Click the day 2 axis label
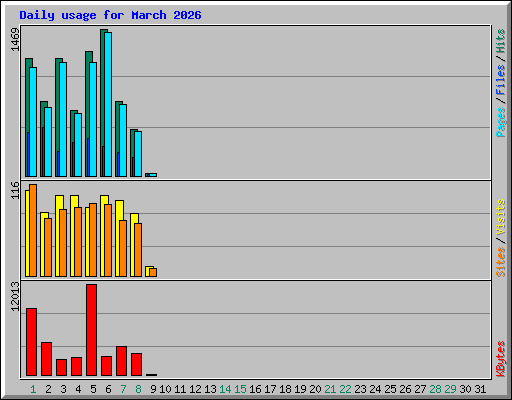Screen dimensions: 512x400 coord(48,389)
